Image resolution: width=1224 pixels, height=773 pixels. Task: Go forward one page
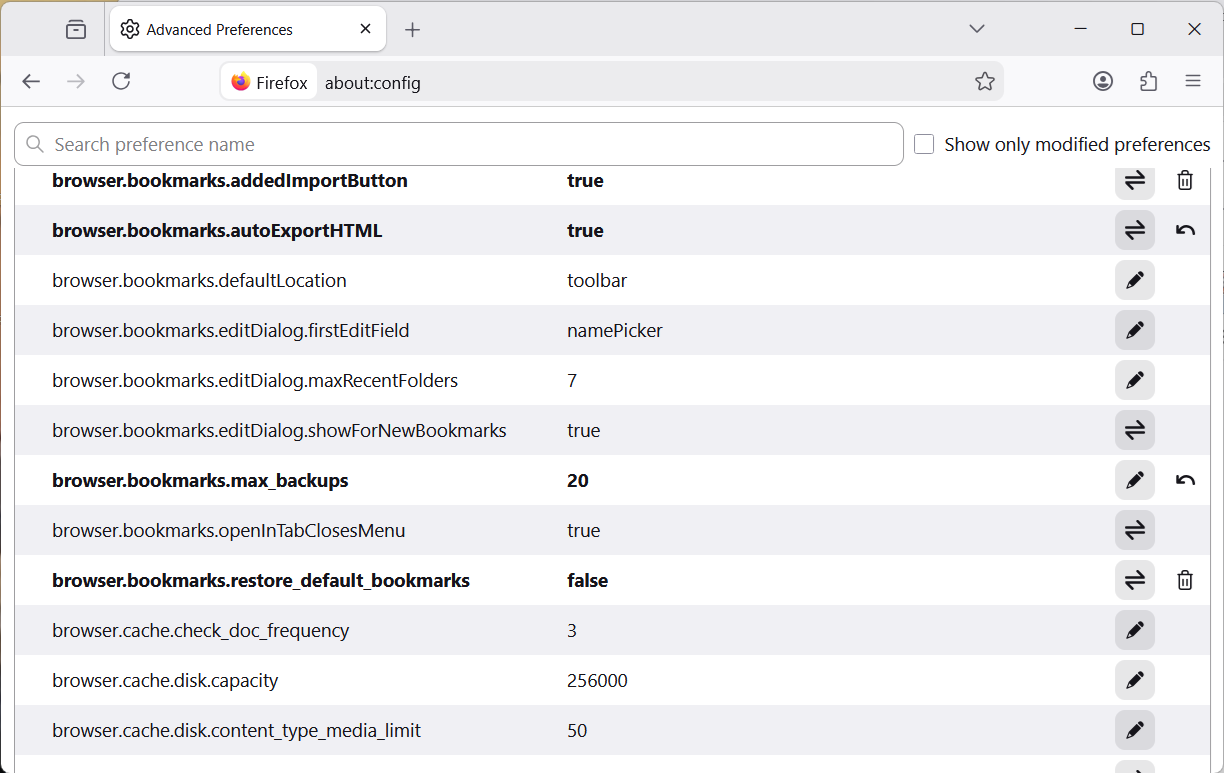76,82
